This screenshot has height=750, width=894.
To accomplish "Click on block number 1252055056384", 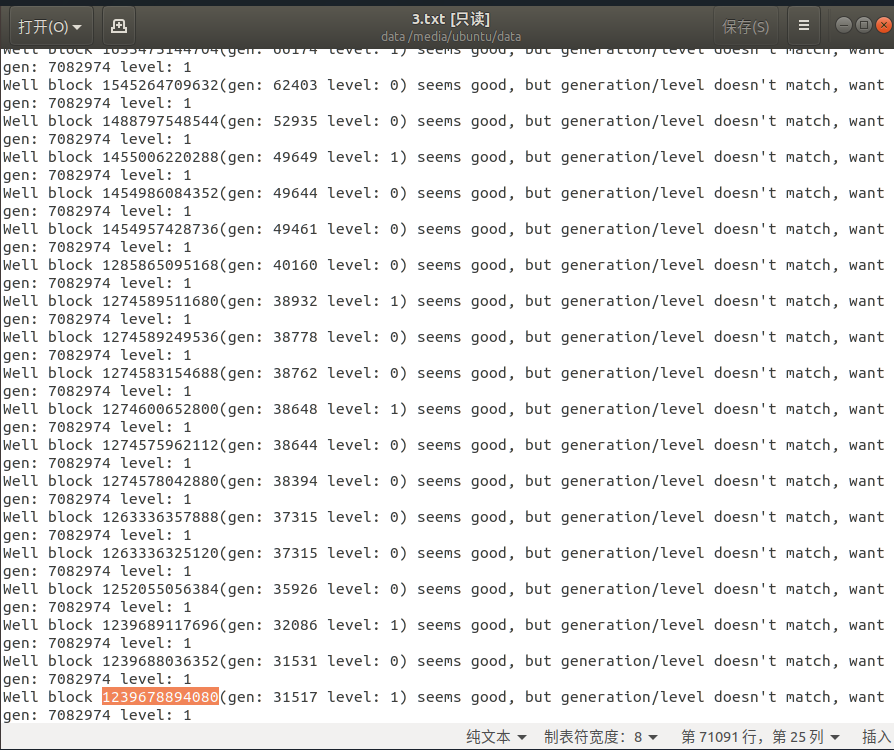I will (x=160, y=589).
